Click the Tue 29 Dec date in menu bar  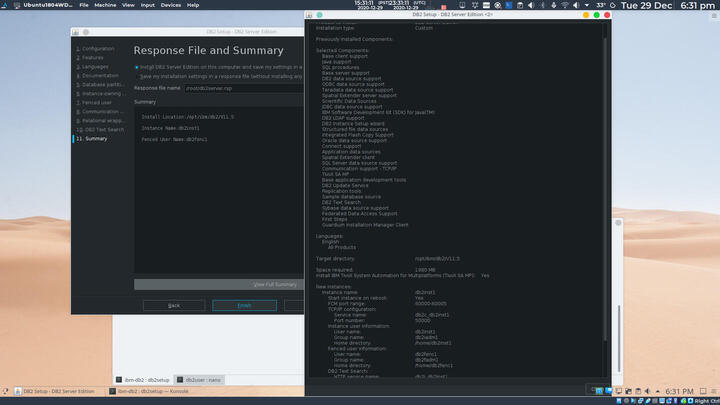[x=647, y=6]
